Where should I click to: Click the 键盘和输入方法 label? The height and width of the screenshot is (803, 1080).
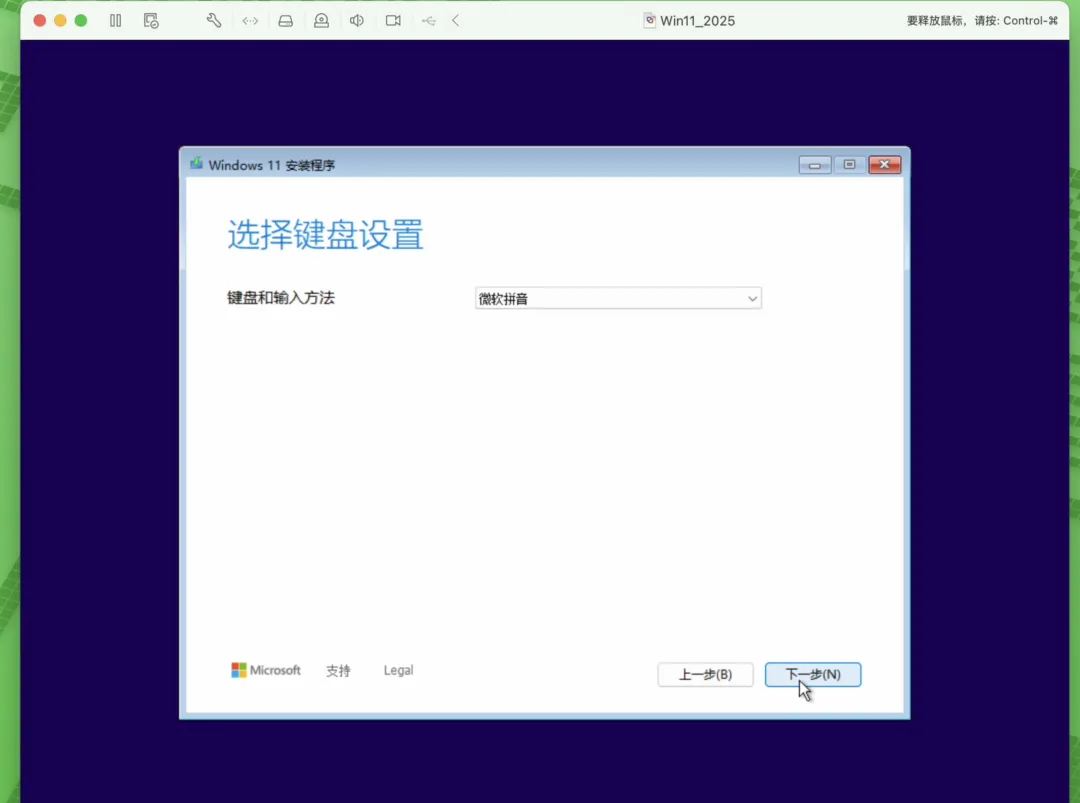(x=281, y=298)
